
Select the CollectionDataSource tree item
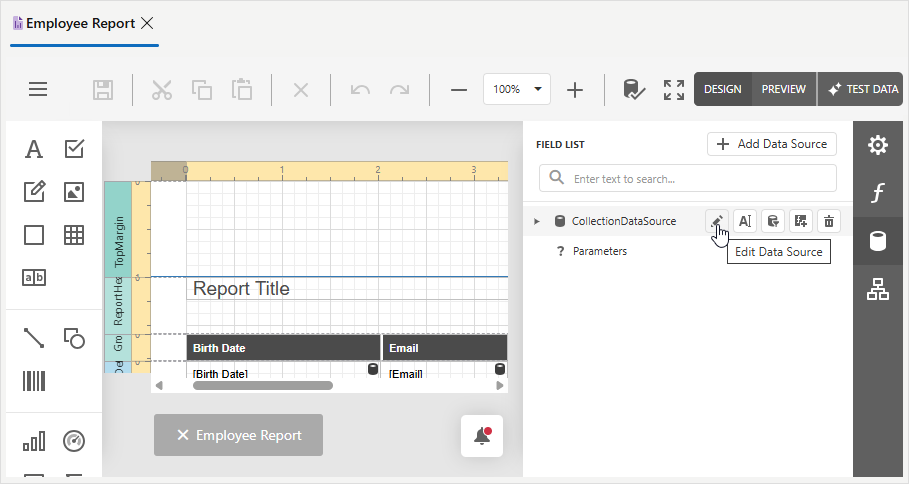(624, 221)
